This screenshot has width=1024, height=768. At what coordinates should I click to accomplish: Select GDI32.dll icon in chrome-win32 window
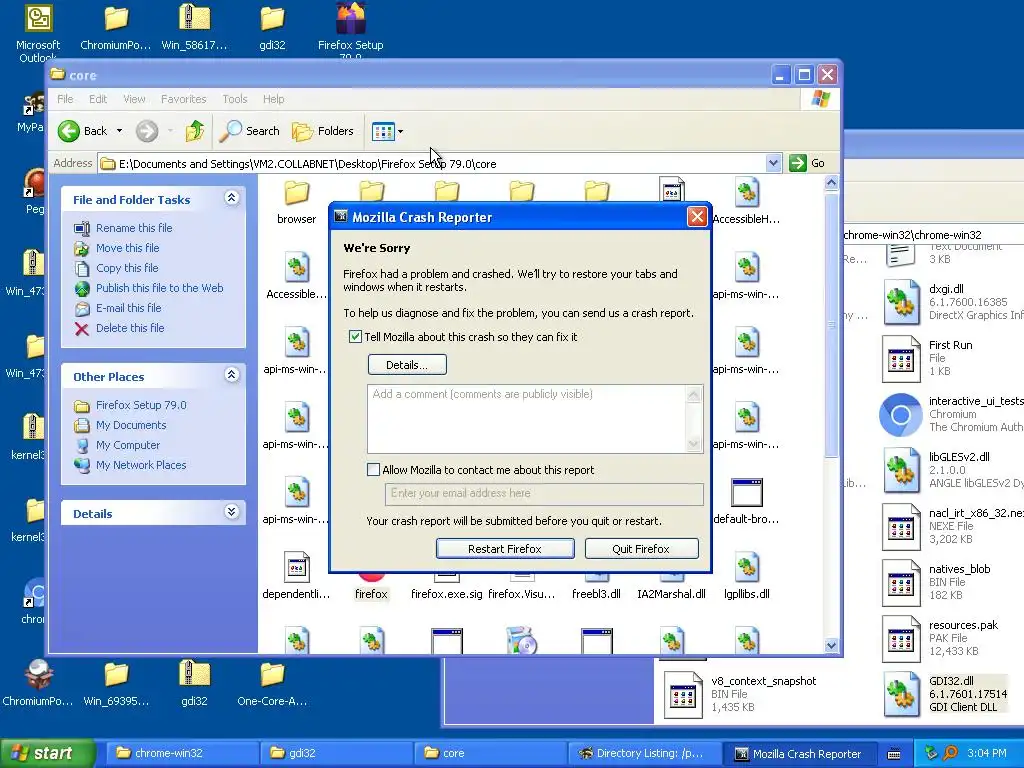[901, 694]
